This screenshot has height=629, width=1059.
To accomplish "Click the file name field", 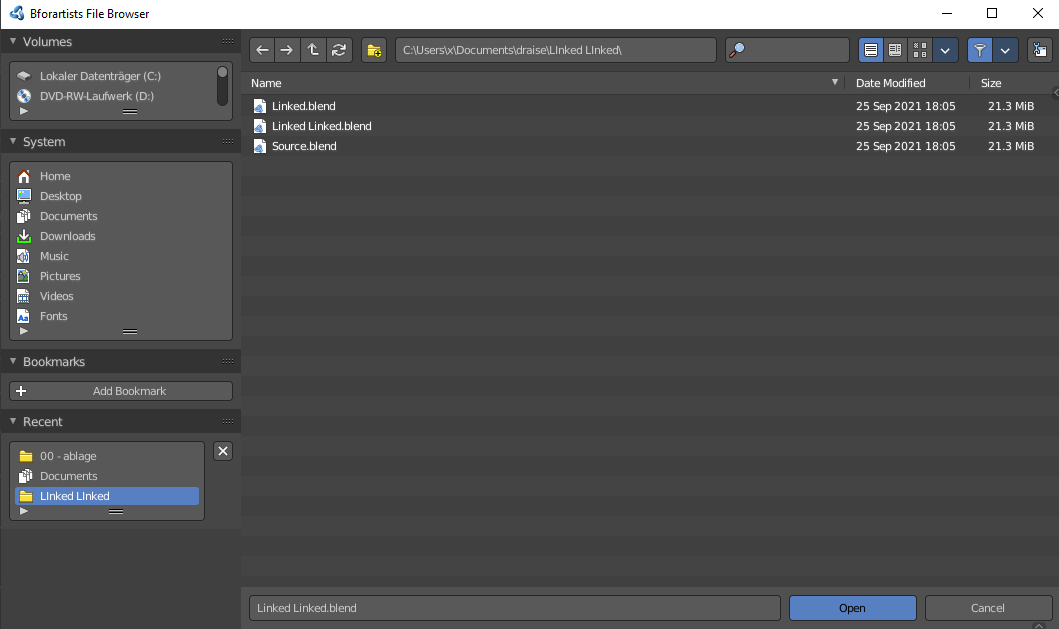I will pyautogui.click(x=515, y=608).
